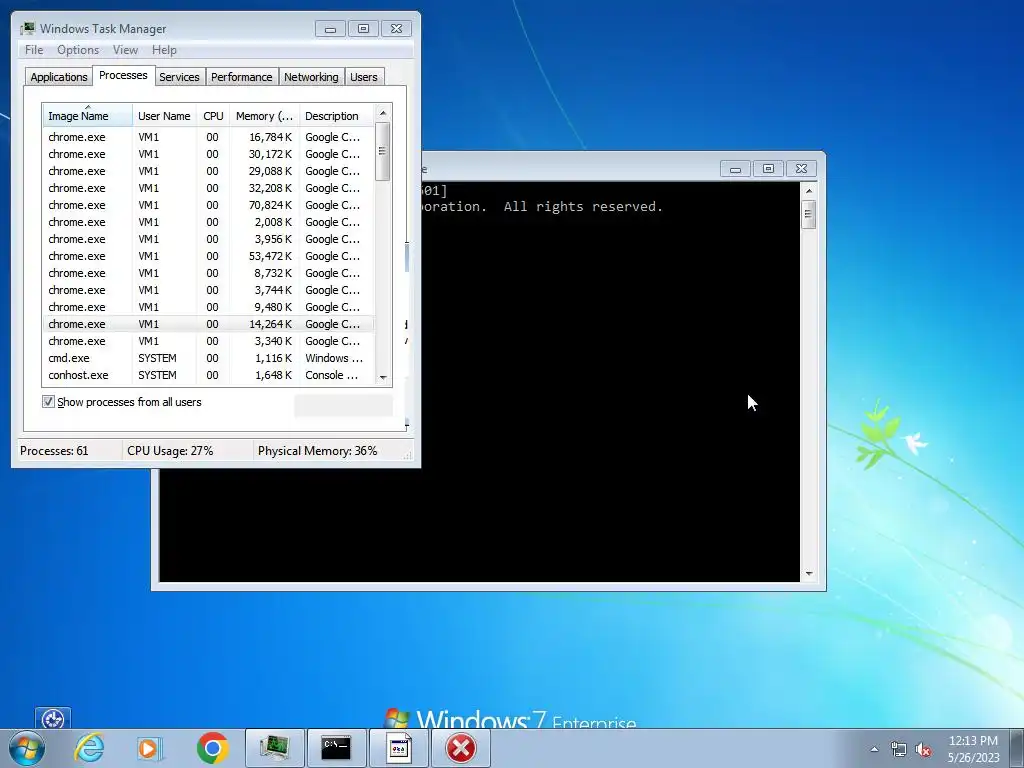Sort by Description column header
This screenshot has width=1024, height=768.
tap(336, 116)
